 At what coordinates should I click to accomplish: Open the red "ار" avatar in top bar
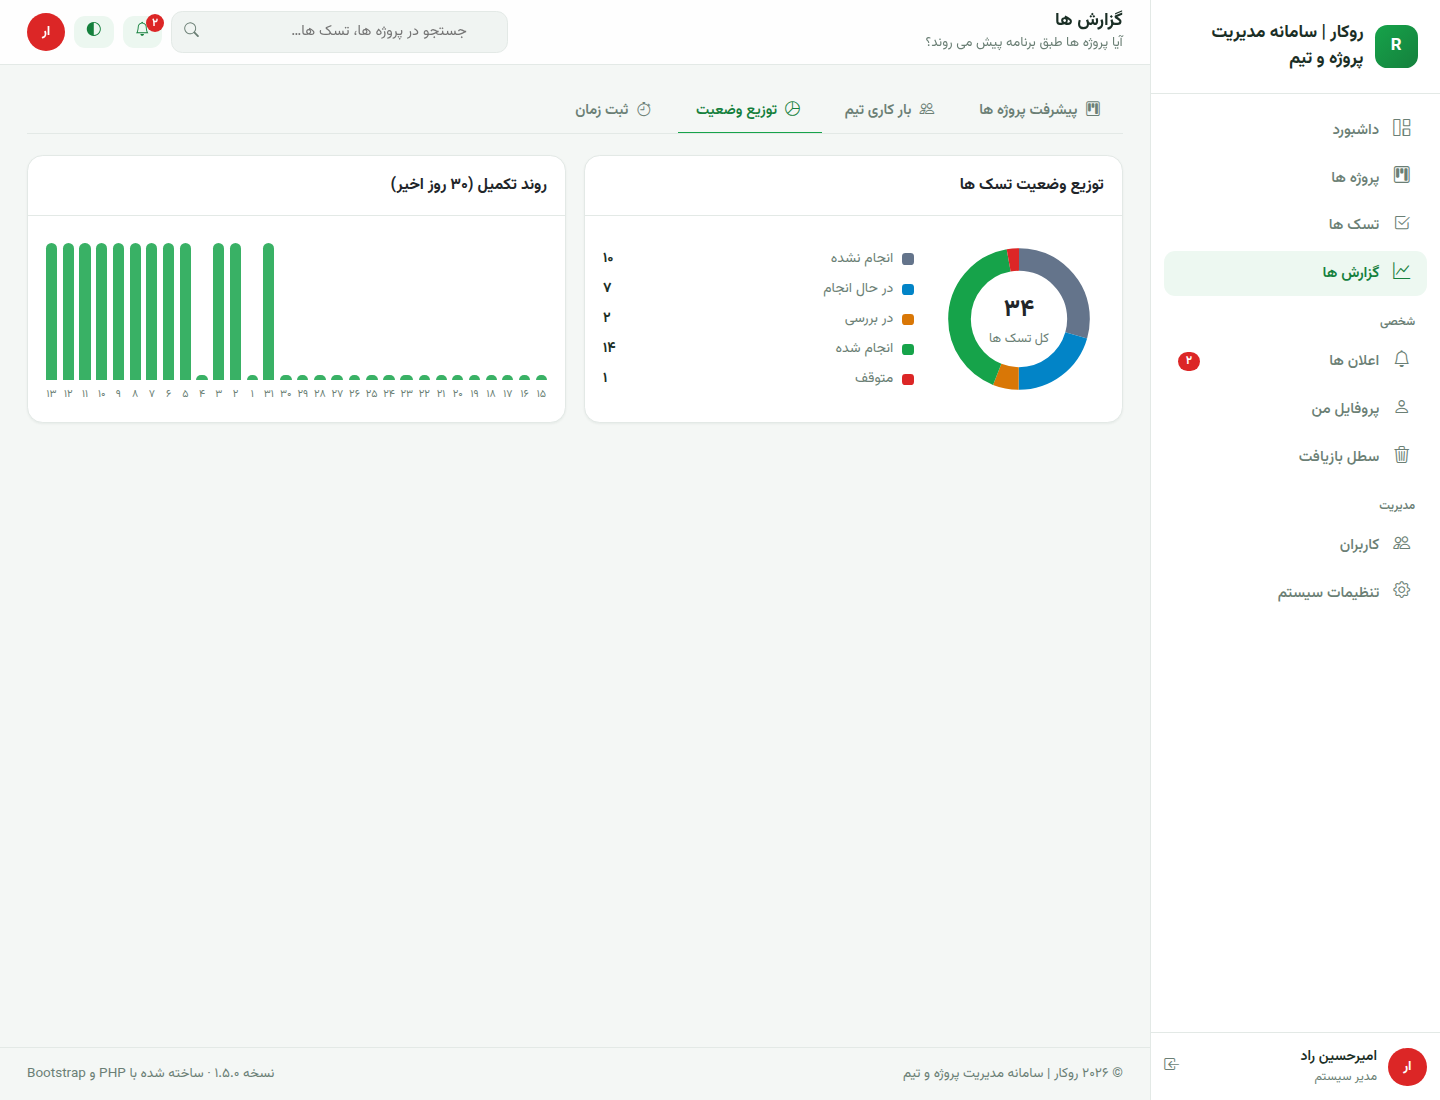coord(46,32)
